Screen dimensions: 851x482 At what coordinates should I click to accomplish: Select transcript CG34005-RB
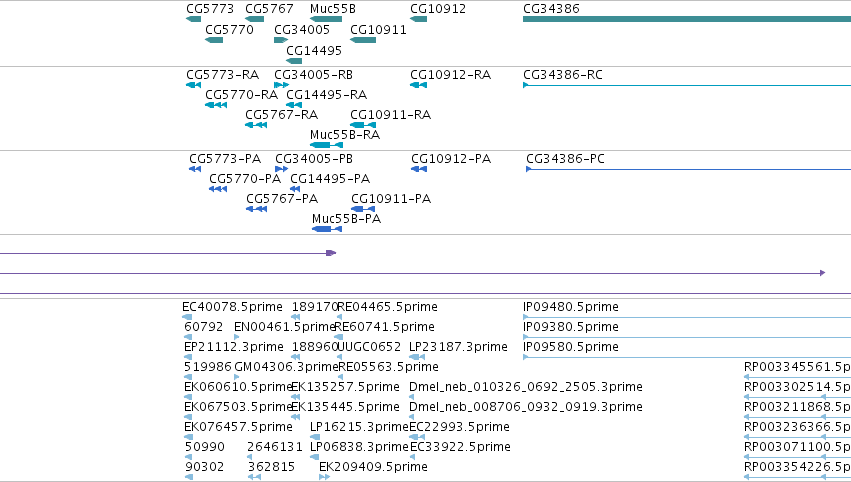pos(313,75)
